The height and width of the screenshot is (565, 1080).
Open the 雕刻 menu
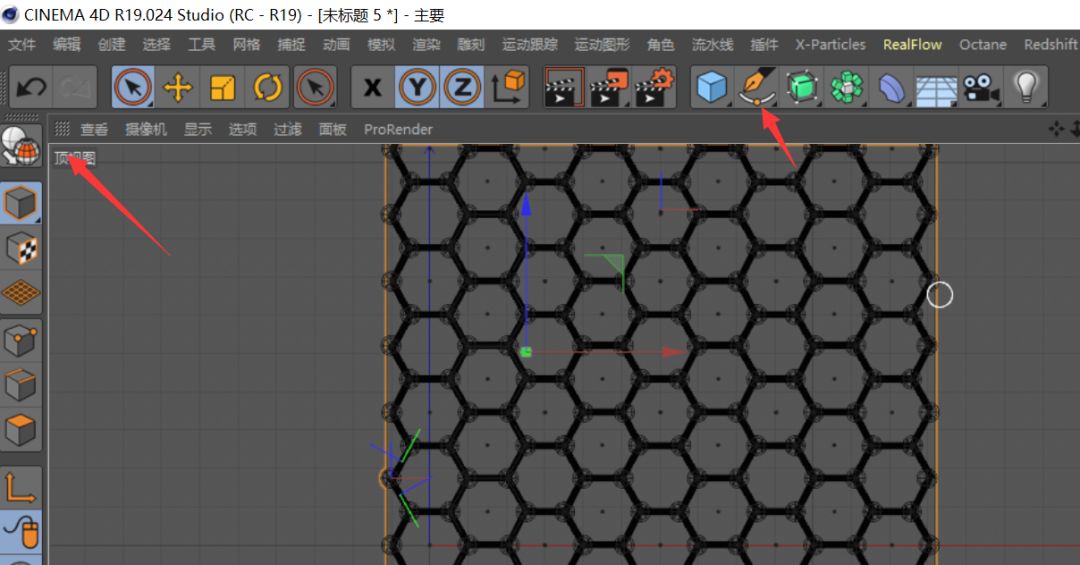(470, 45)
